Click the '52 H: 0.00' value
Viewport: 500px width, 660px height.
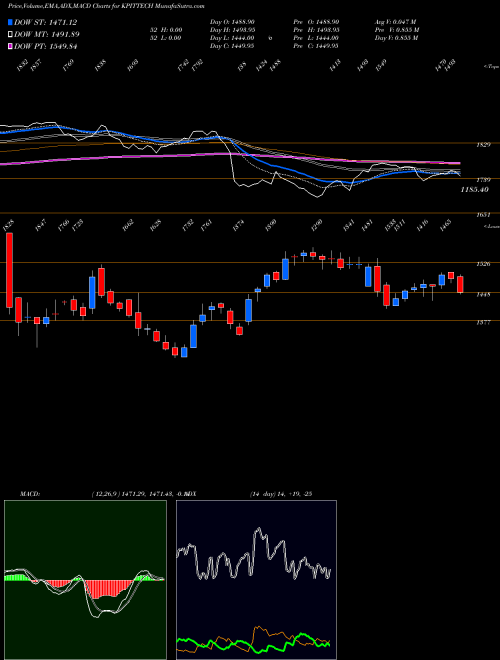click(x=165, y=30)
